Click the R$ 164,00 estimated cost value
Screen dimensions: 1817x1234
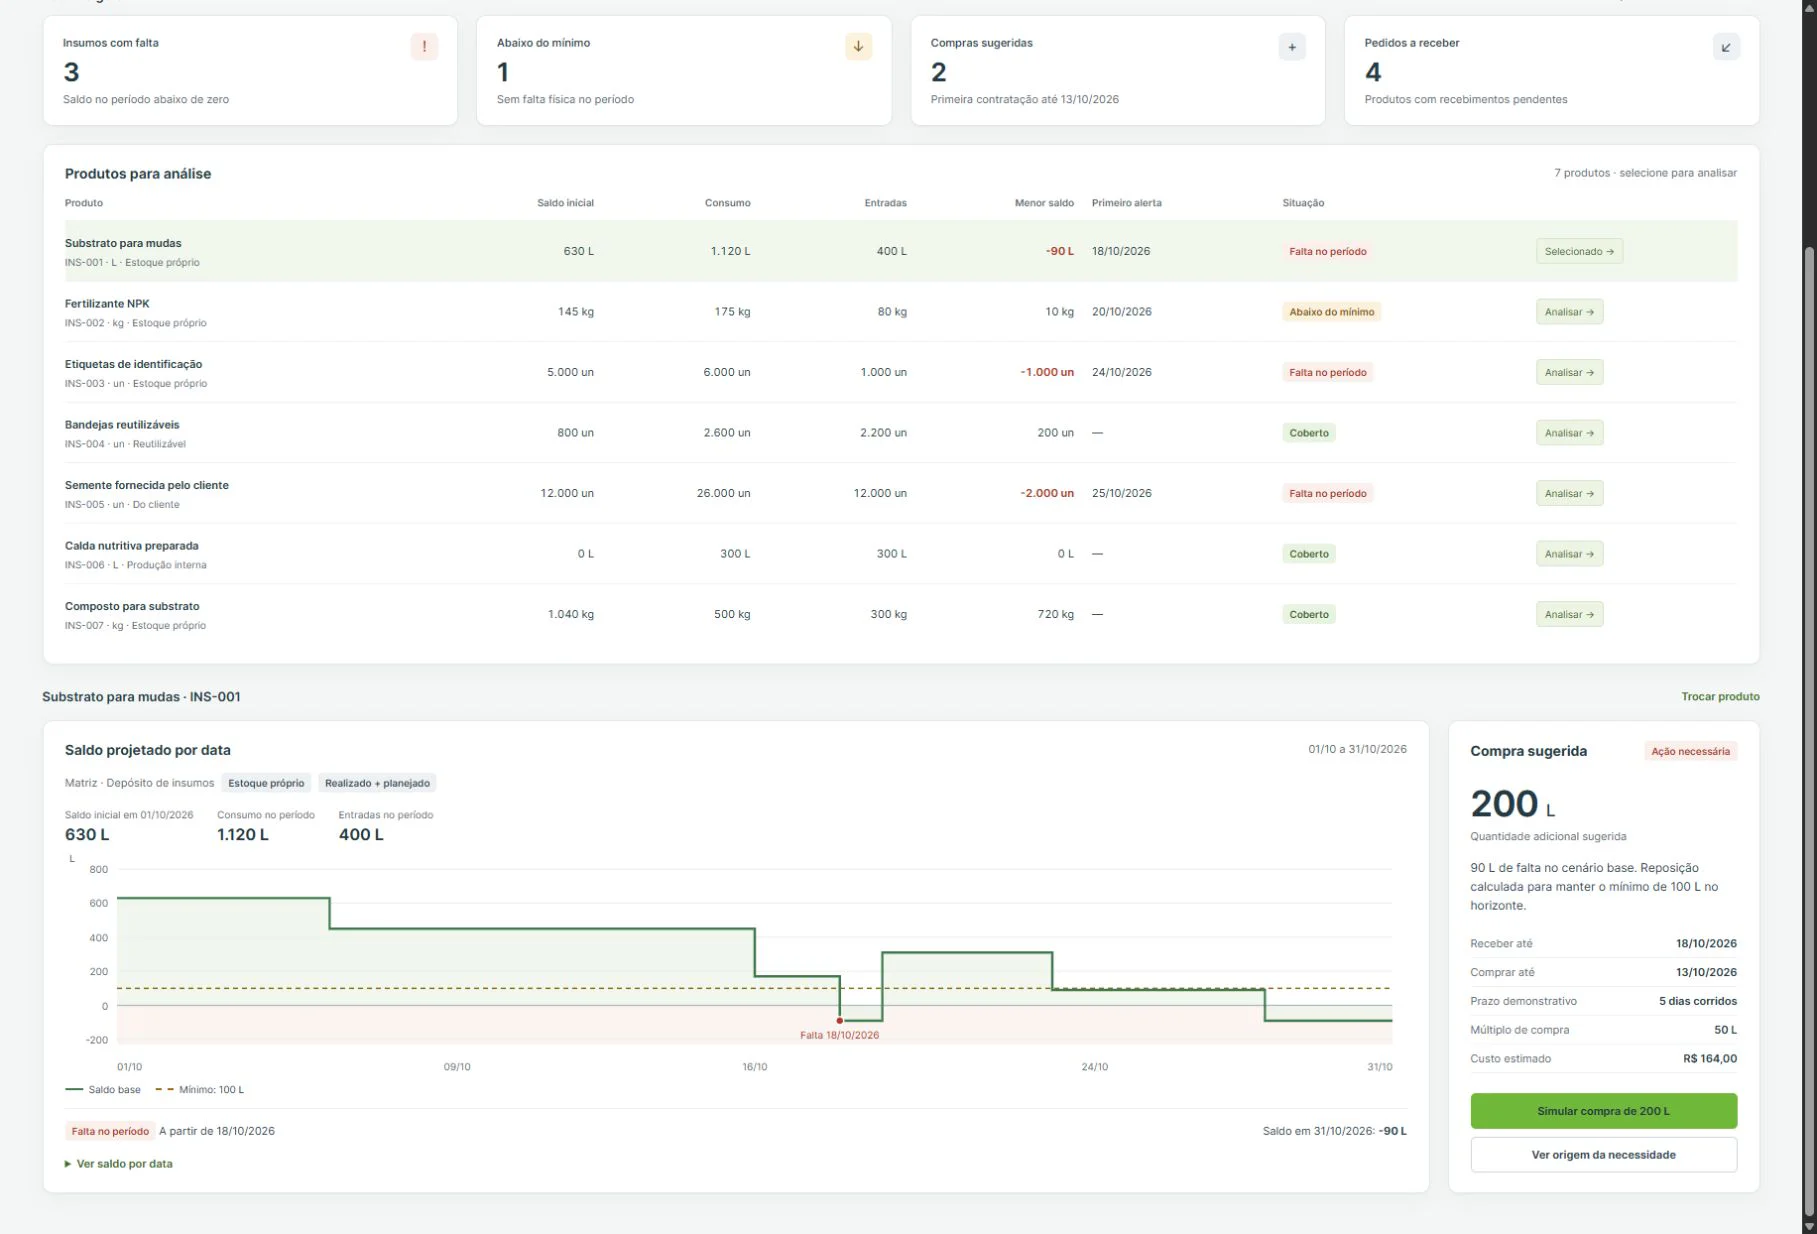pyautogui.click(x=1710, y=1058)
